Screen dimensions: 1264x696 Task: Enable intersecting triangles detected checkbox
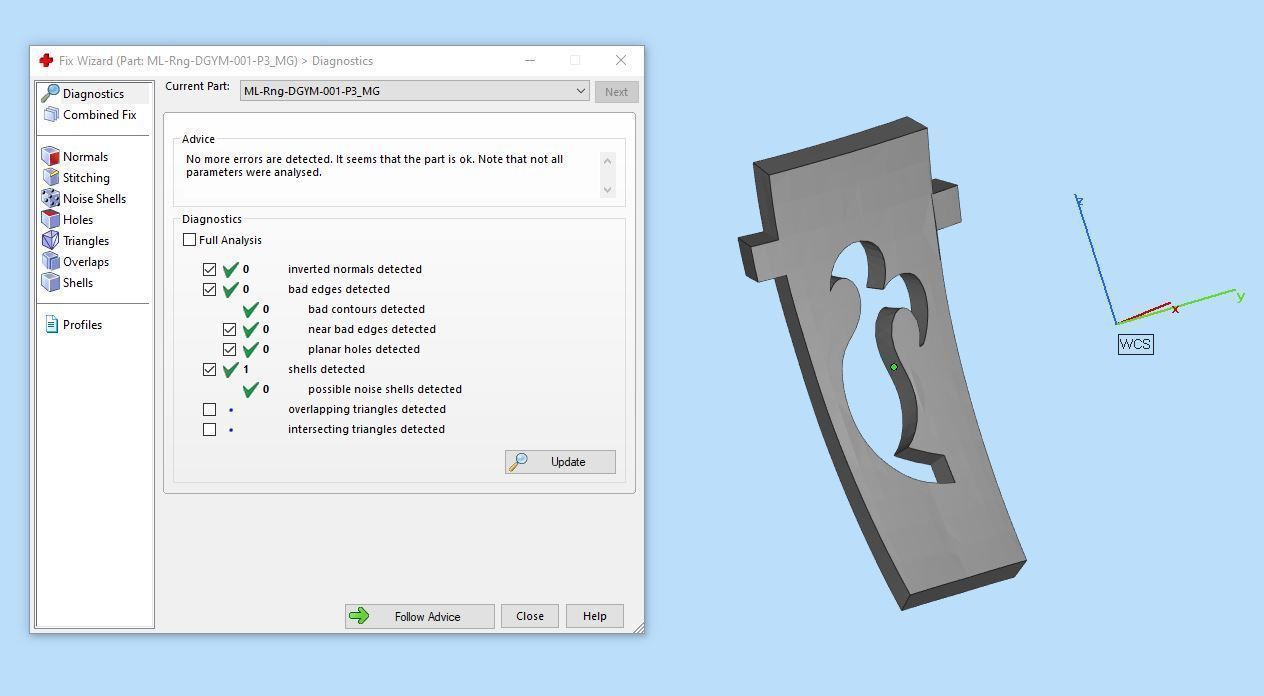click(209, 429)
